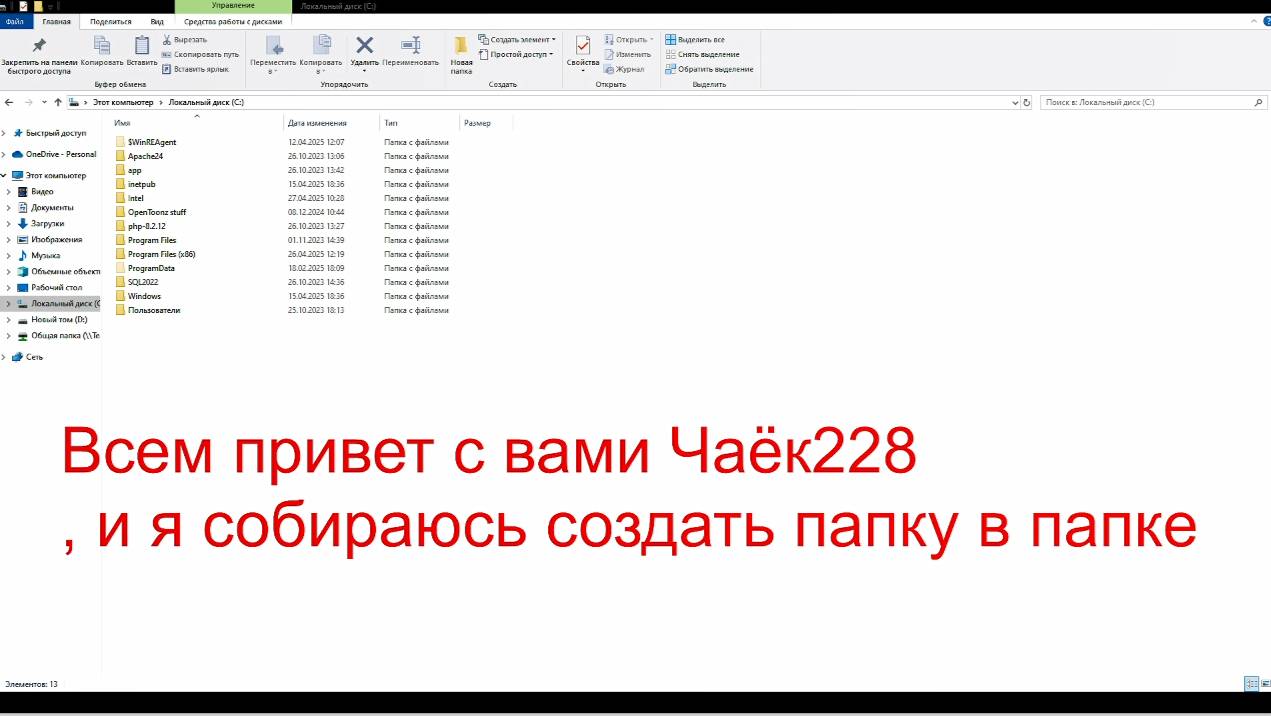The width and height of the screenshot is (1271, 716).
Task: Select Видео in the navigation pane
Action: [x=42, y=191]
